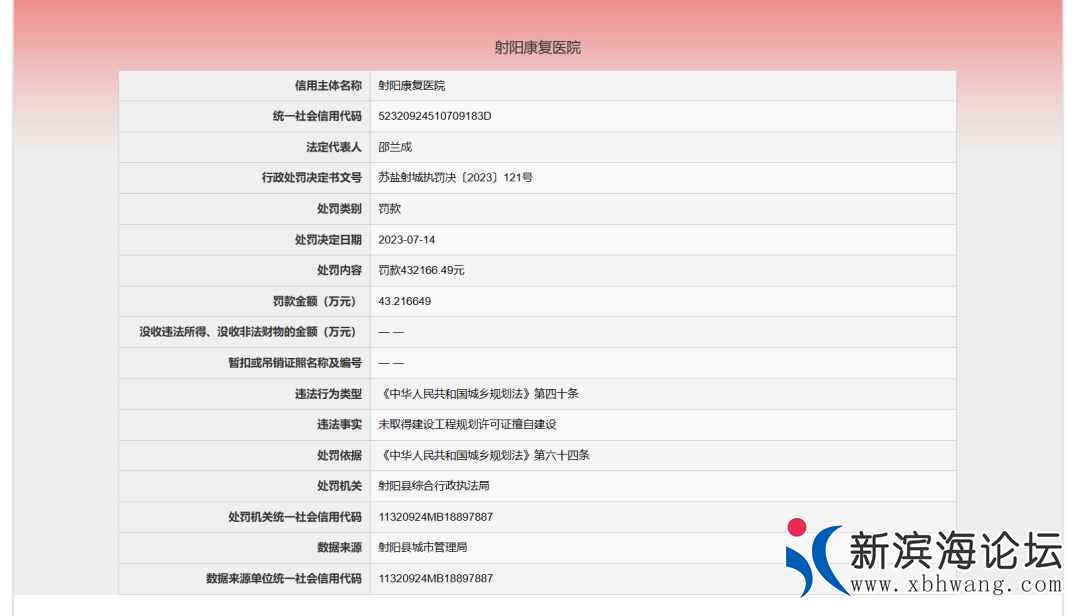The width and height of the screenshot is (1080, 616).
Task: Click legal representative name 邵兰成
Action: coord(395,147)
